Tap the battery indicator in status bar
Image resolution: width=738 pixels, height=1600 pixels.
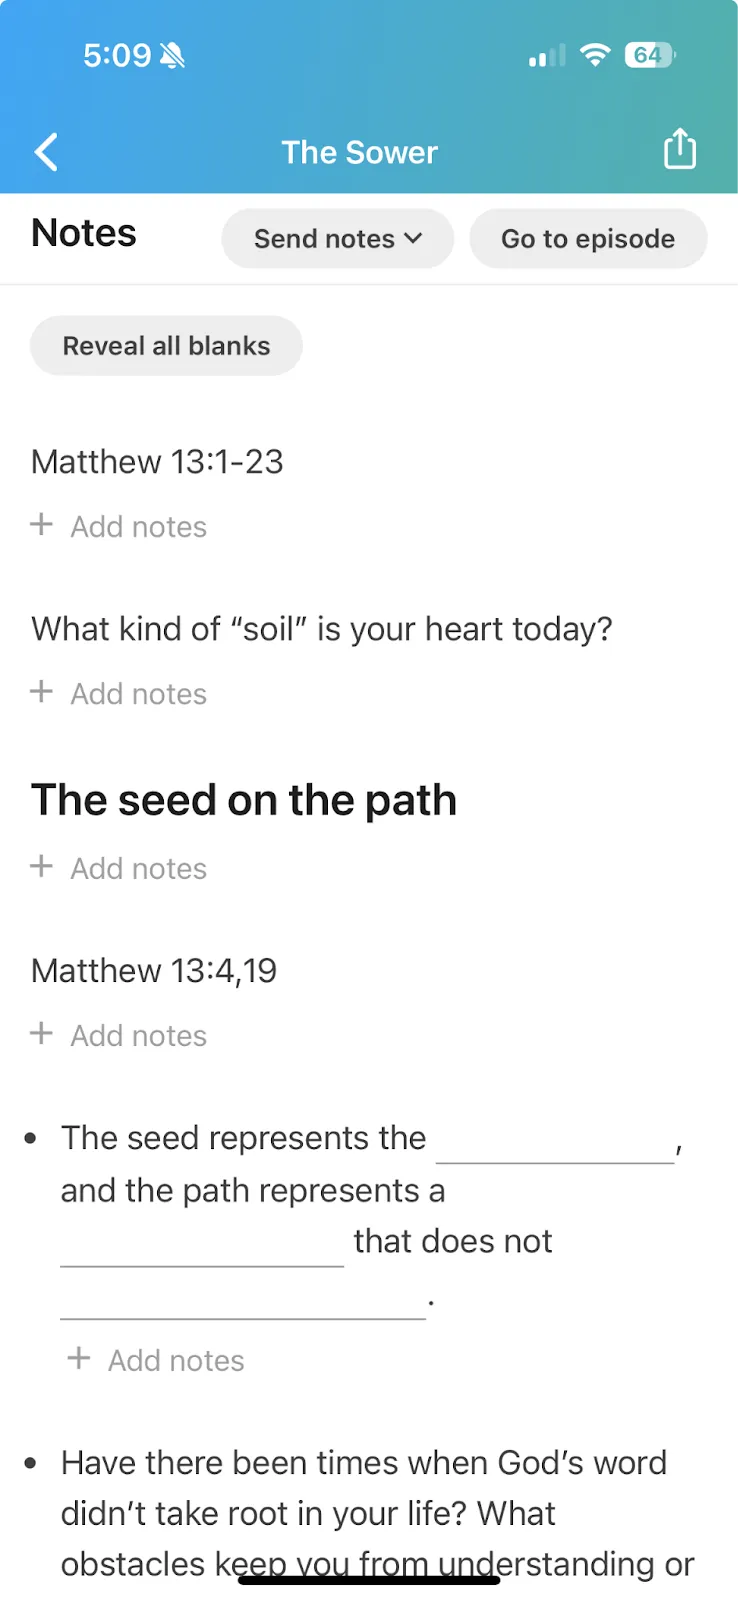tap(649, 56)
